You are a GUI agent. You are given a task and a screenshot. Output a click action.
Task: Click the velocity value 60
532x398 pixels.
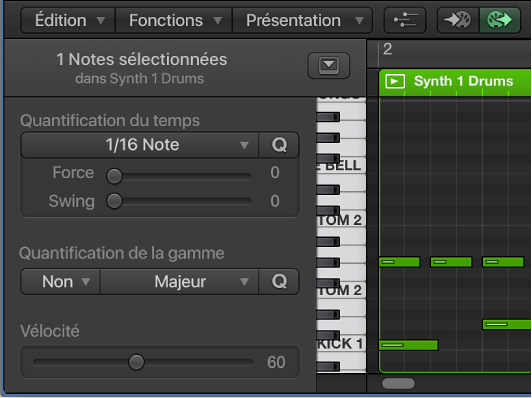click(276, 362)
